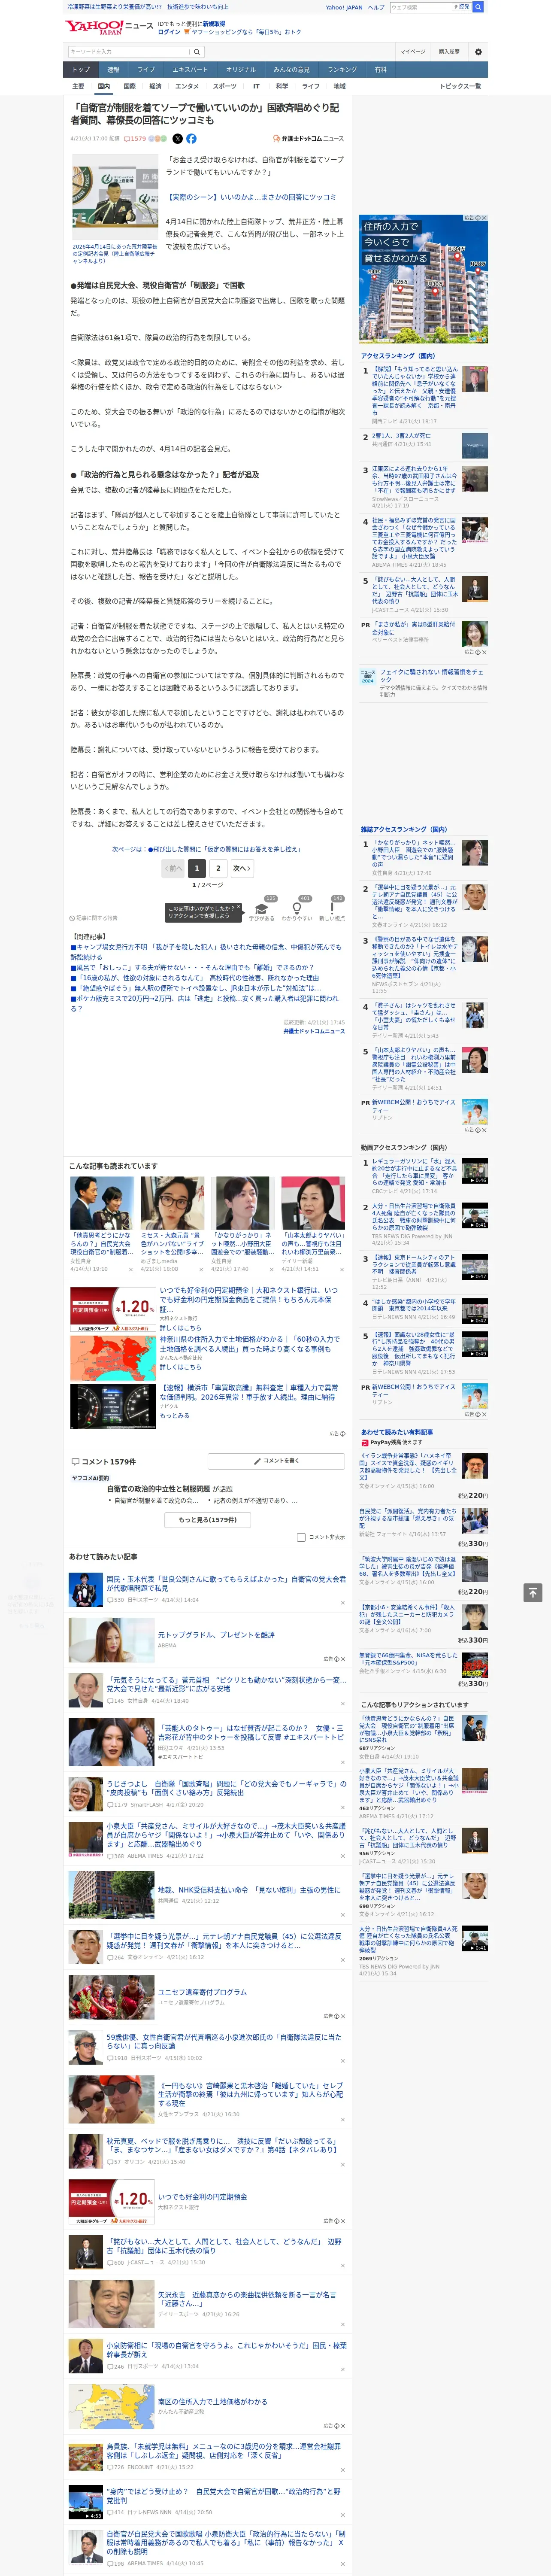Viewport: 551px width, 2576px height.
Task: Share the article on Facebook
Action: 191,139
